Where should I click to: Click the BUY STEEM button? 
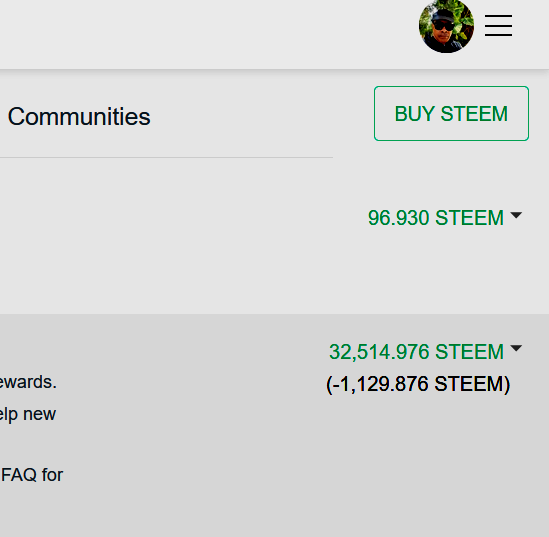[x=451, y=113]
